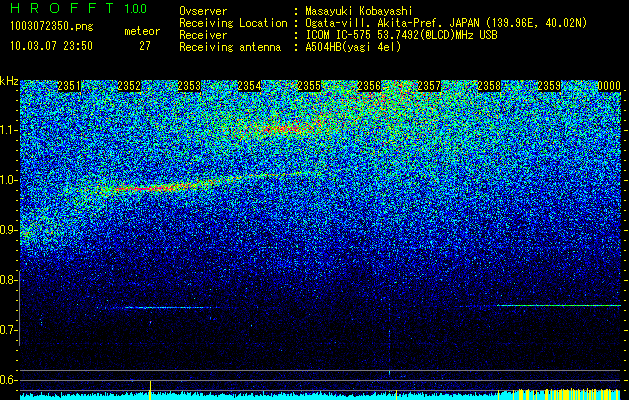Screen dimensions: 629x400
Task: Click the 0.9 kHz axis label
Action: point(8,230)
